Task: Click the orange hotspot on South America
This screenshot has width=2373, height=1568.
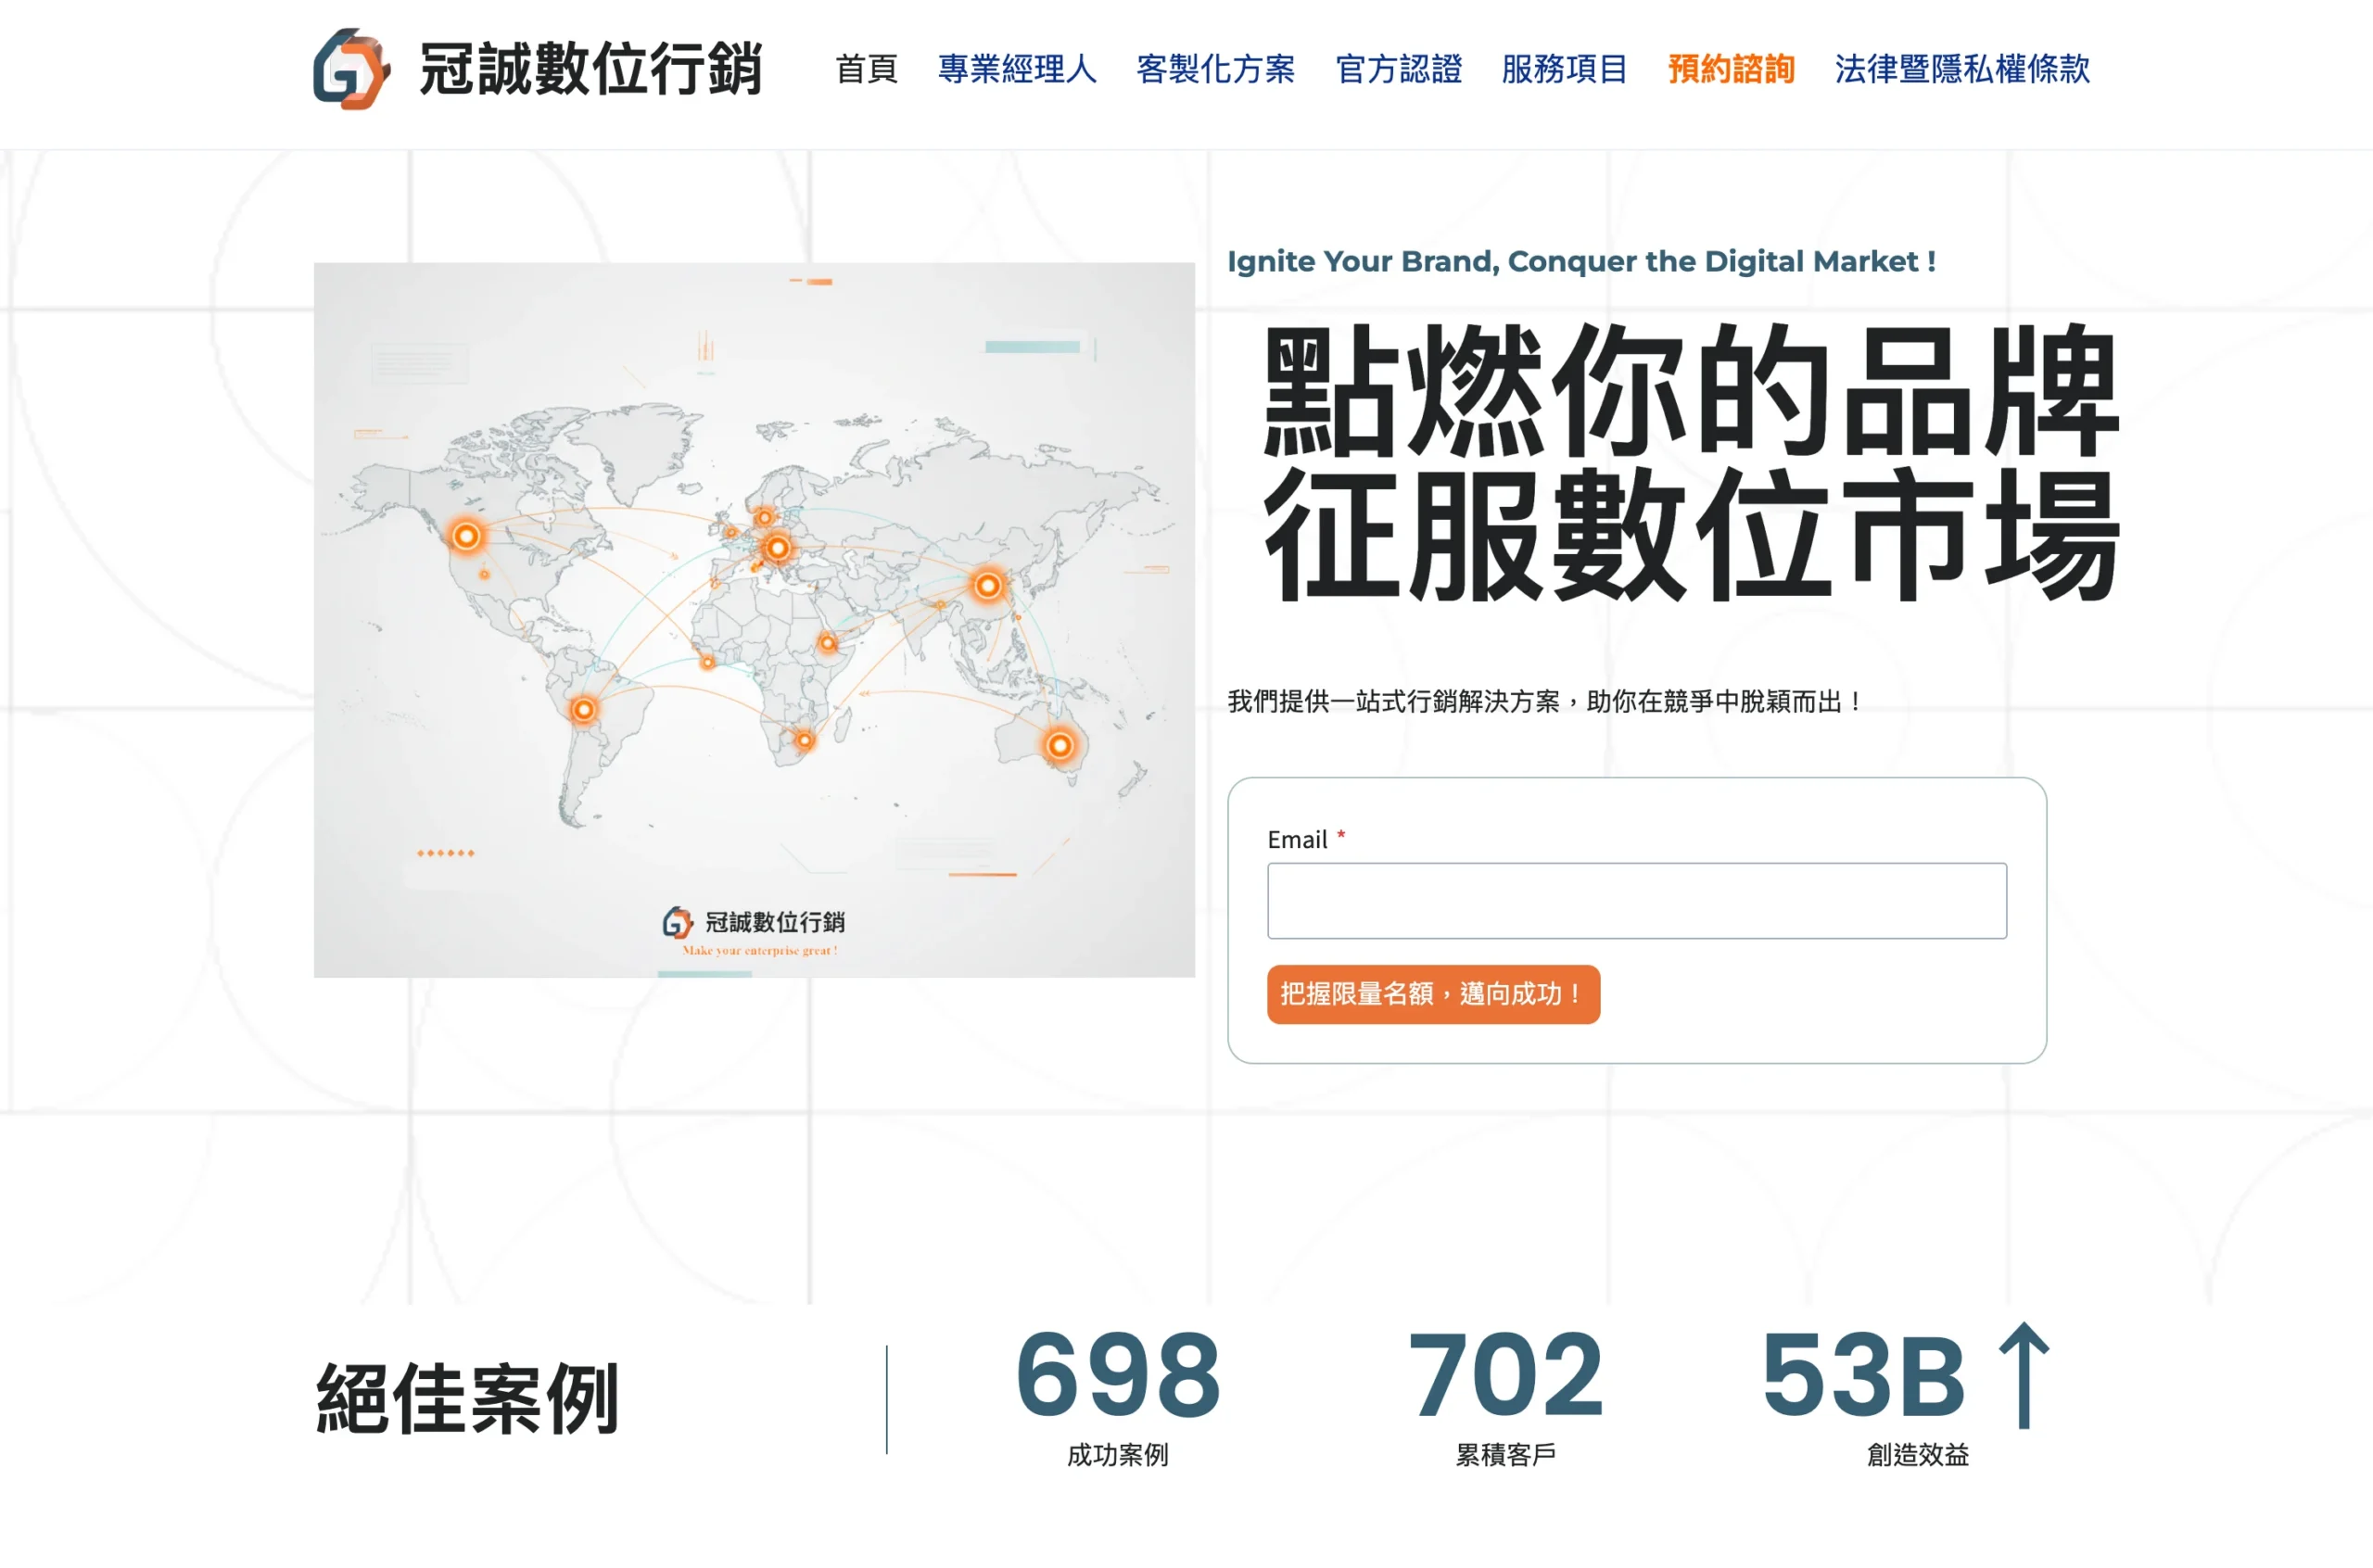Action: tap(583, 710)
